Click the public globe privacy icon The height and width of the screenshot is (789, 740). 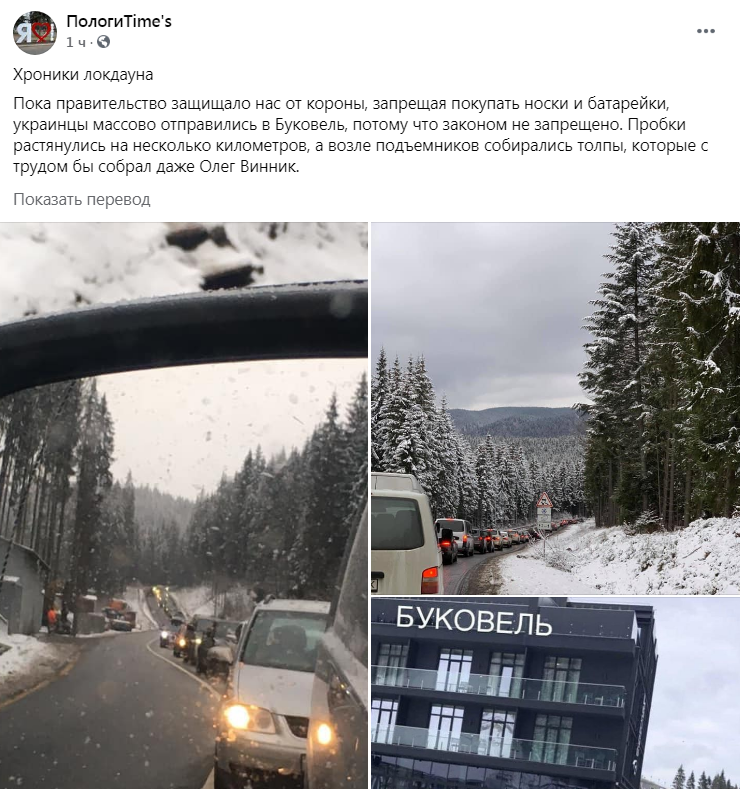coord(103,42)
